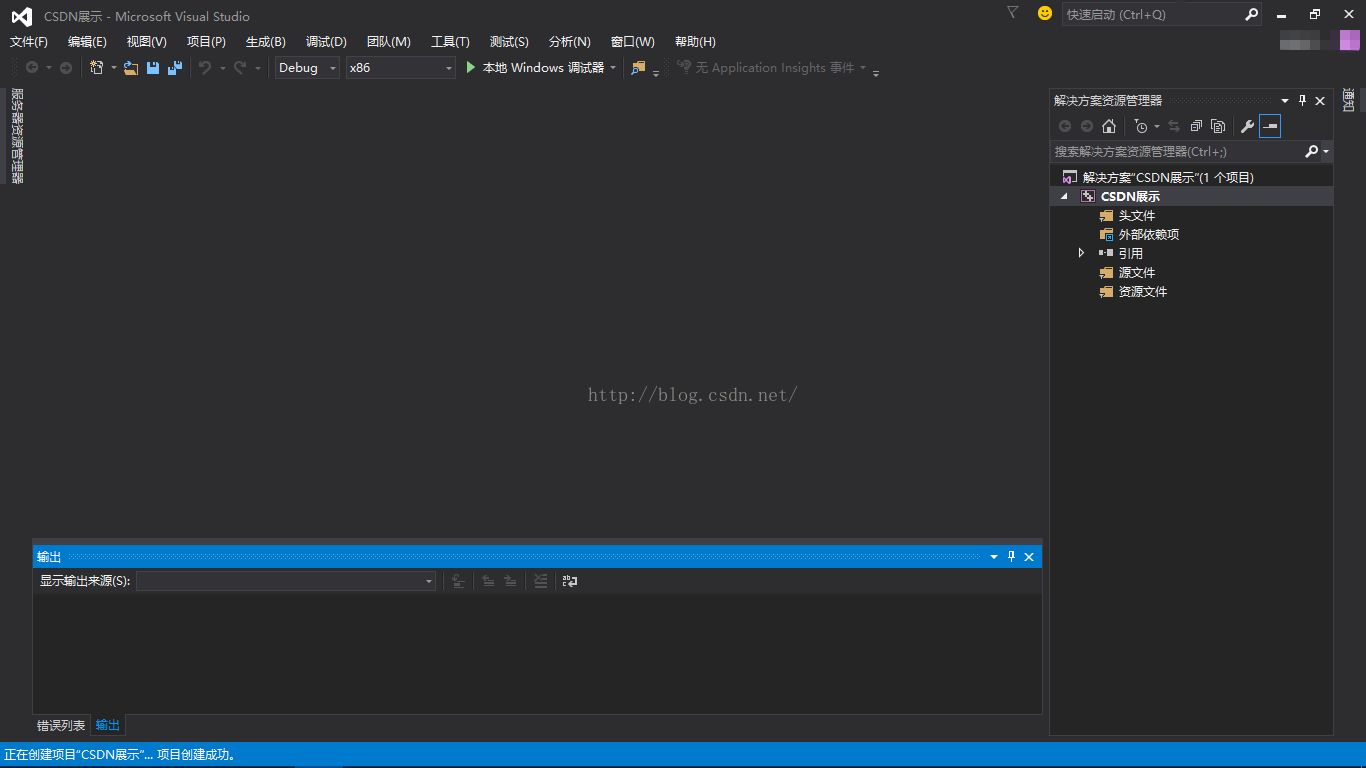This screenshot has width=1366, height=768.
Task: Click Go to Previous Message output icon
Action: pos(488,581)
